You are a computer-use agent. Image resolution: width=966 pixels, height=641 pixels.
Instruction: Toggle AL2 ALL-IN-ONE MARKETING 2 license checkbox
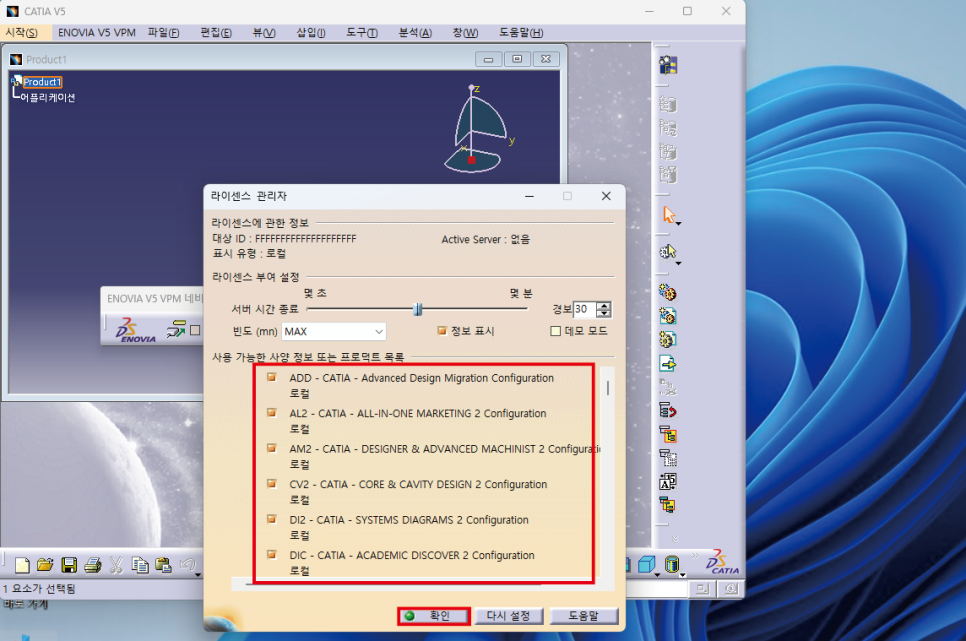[x=271, y=413]
